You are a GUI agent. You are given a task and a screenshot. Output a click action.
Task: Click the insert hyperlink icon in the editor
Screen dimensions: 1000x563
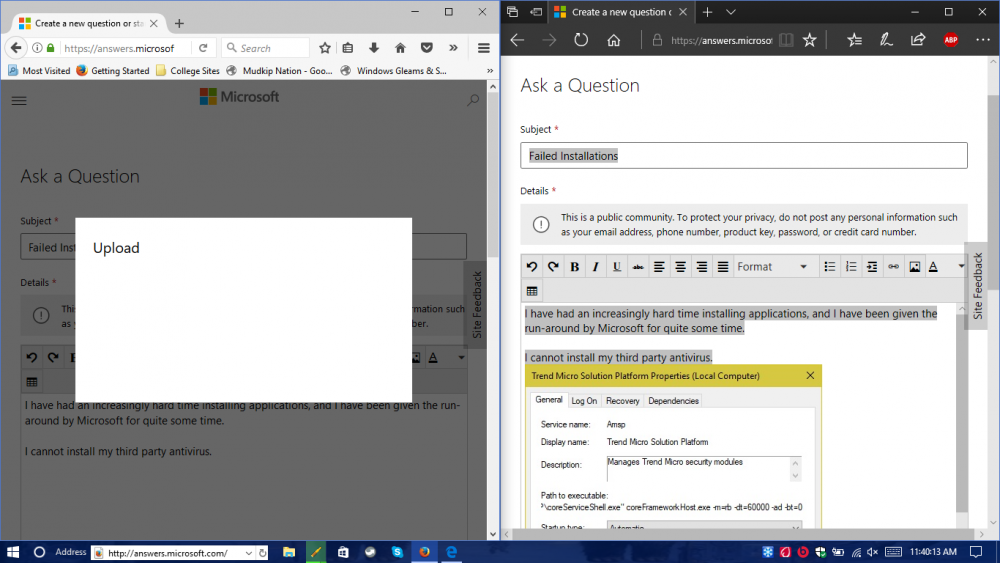pyautogui.click(x=893, y=267)
